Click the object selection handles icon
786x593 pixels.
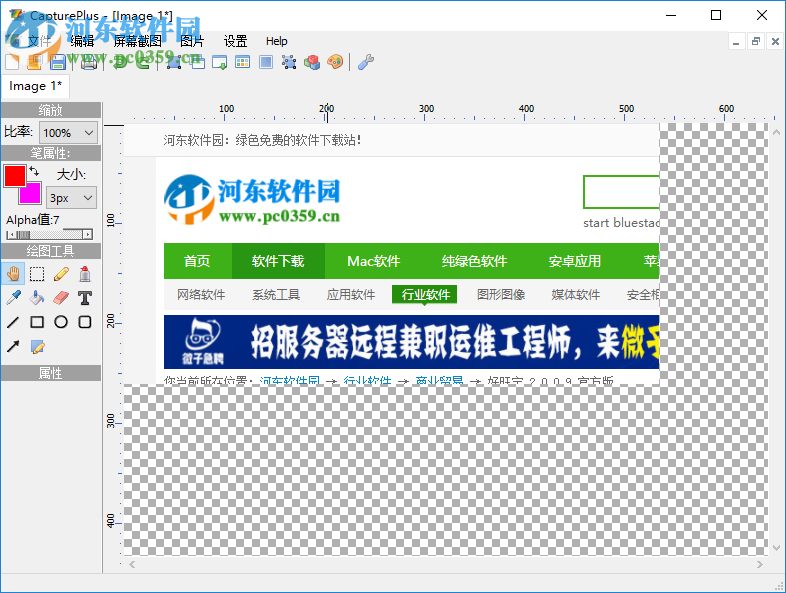click(x=289, y=62)
